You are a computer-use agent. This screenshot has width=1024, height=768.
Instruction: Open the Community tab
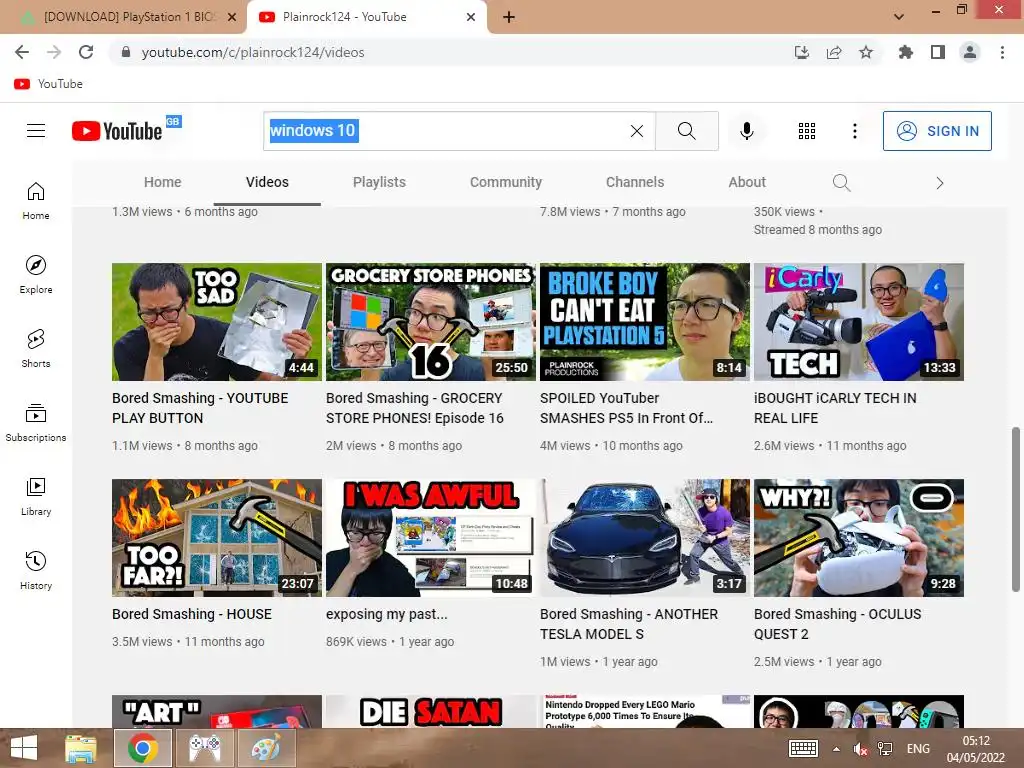506,182
